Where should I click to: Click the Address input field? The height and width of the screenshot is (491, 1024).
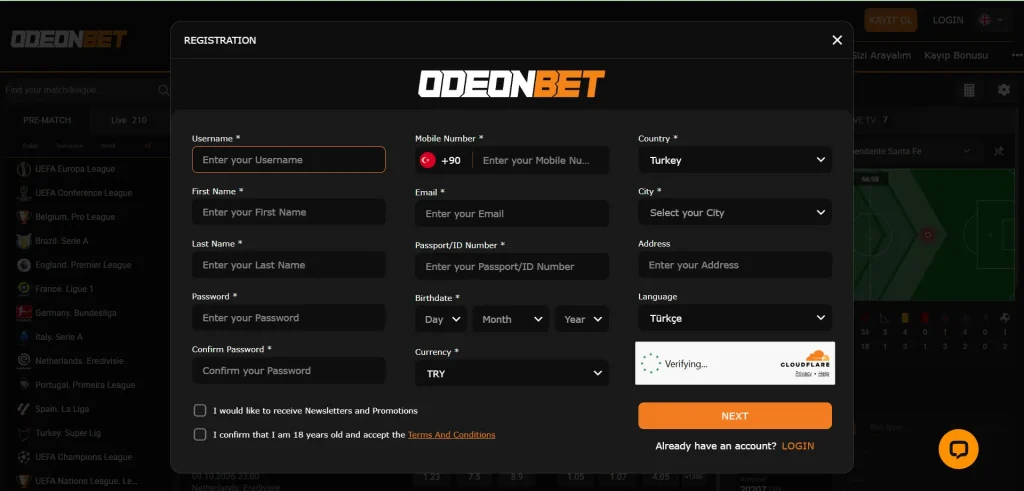tap(735, 265)
